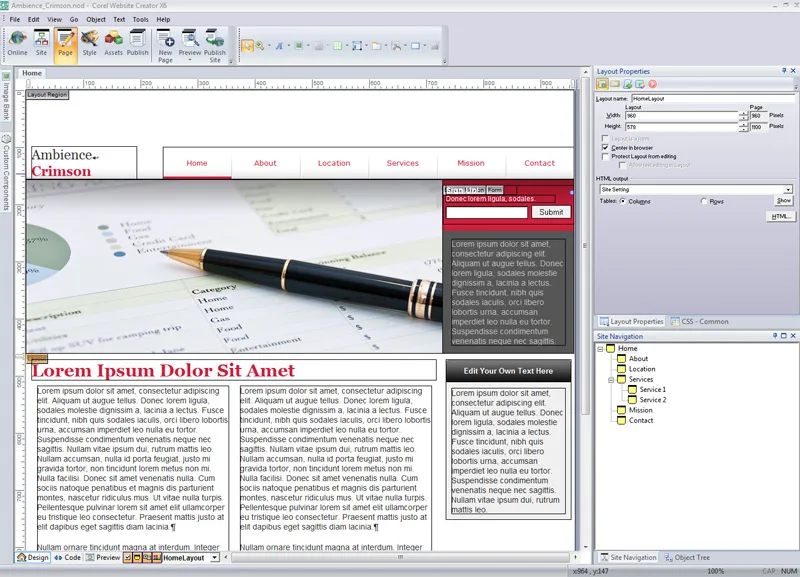800x577 pixels.
Task: Open the Style view icon
Action: pyautogui.click(x=89, y=43)
